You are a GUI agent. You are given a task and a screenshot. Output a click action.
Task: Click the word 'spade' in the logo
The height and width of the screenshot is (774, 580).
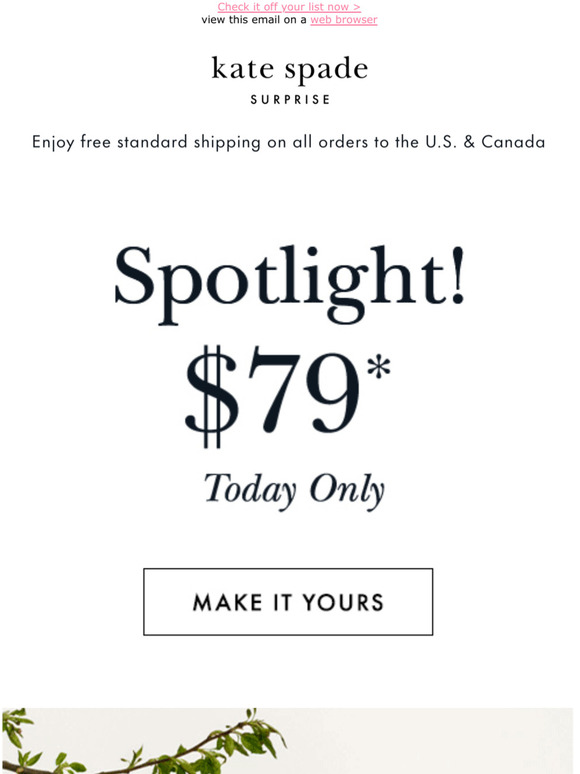click(327, 70)
